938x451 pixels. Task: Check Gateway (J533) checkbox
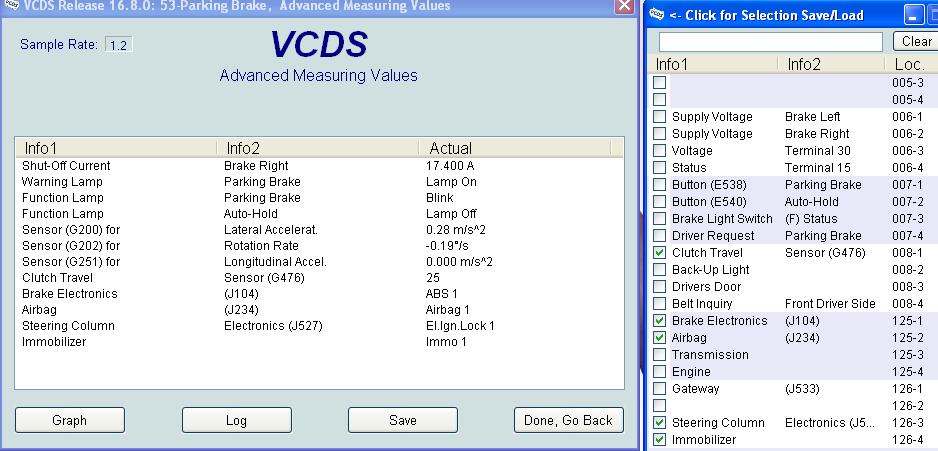(659, 389)
